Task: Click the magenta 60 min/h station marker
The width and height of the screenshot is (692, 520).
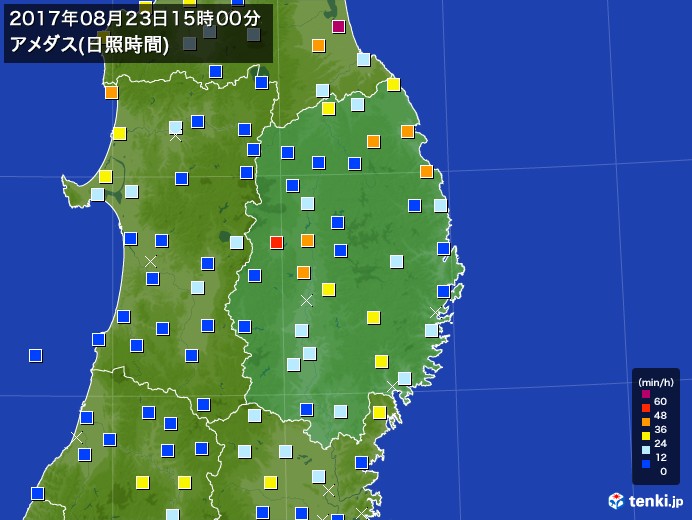Action: [x=338, y=26]
